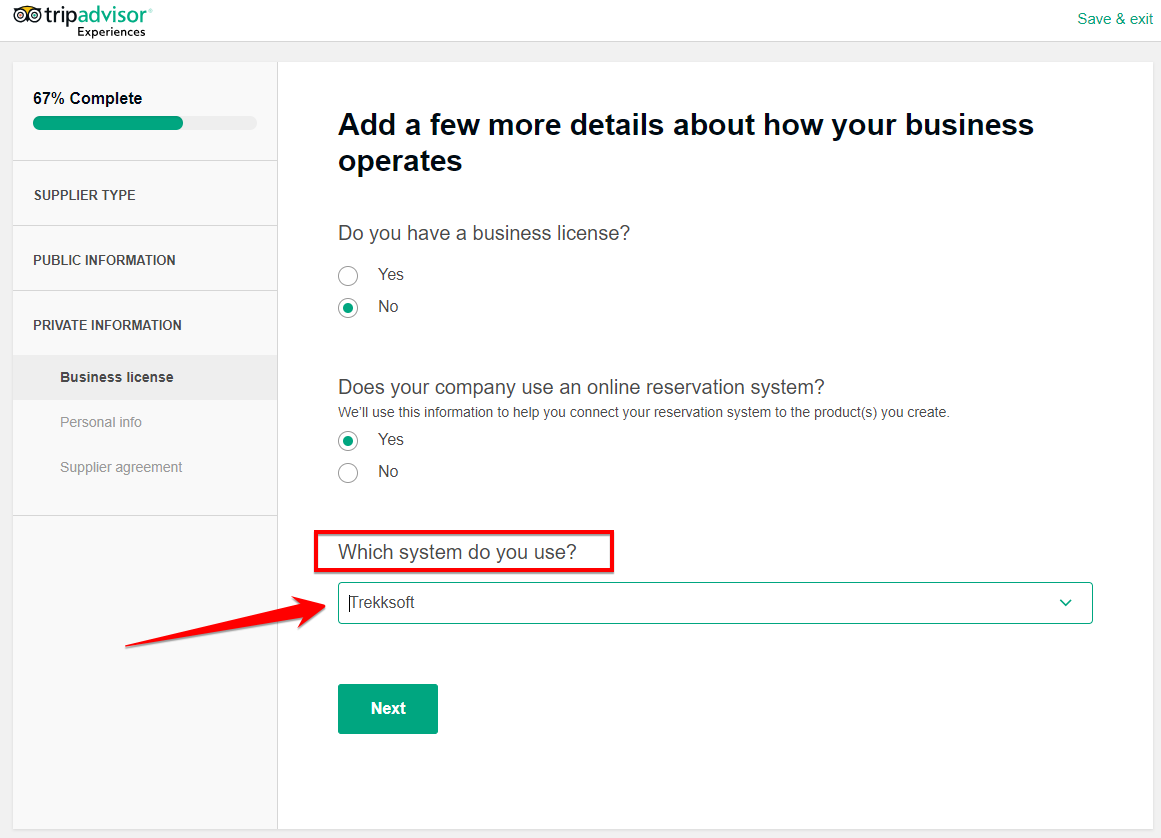Go to Personal info step
1161x838 pixels.
[101, 422]
